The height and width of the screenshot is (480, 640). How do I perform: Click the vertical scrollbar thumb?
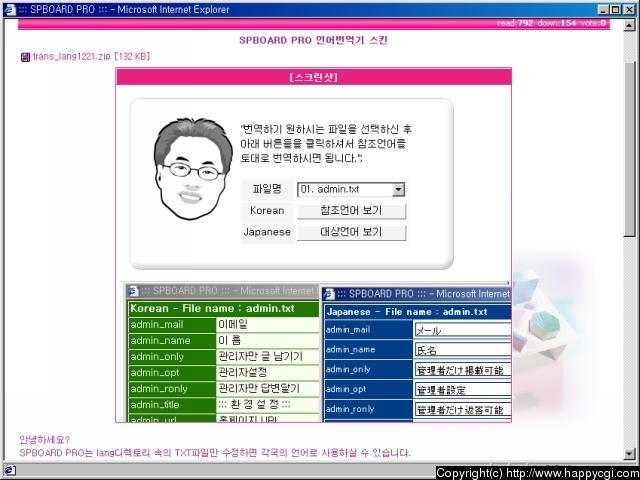click(629, 149)
